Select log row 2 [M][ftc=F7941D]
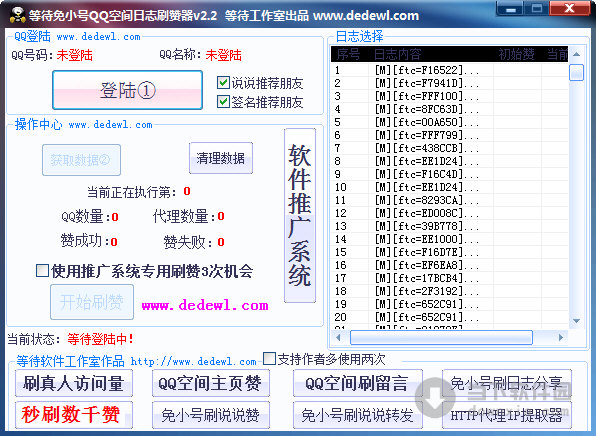 pos(450,83)
